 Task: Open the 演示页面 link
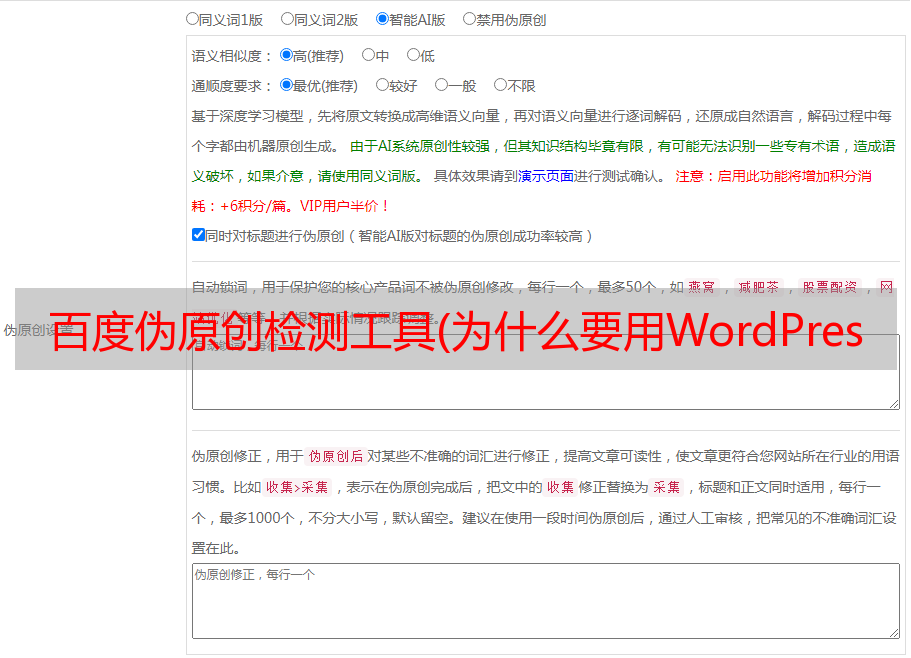point(545,176)
